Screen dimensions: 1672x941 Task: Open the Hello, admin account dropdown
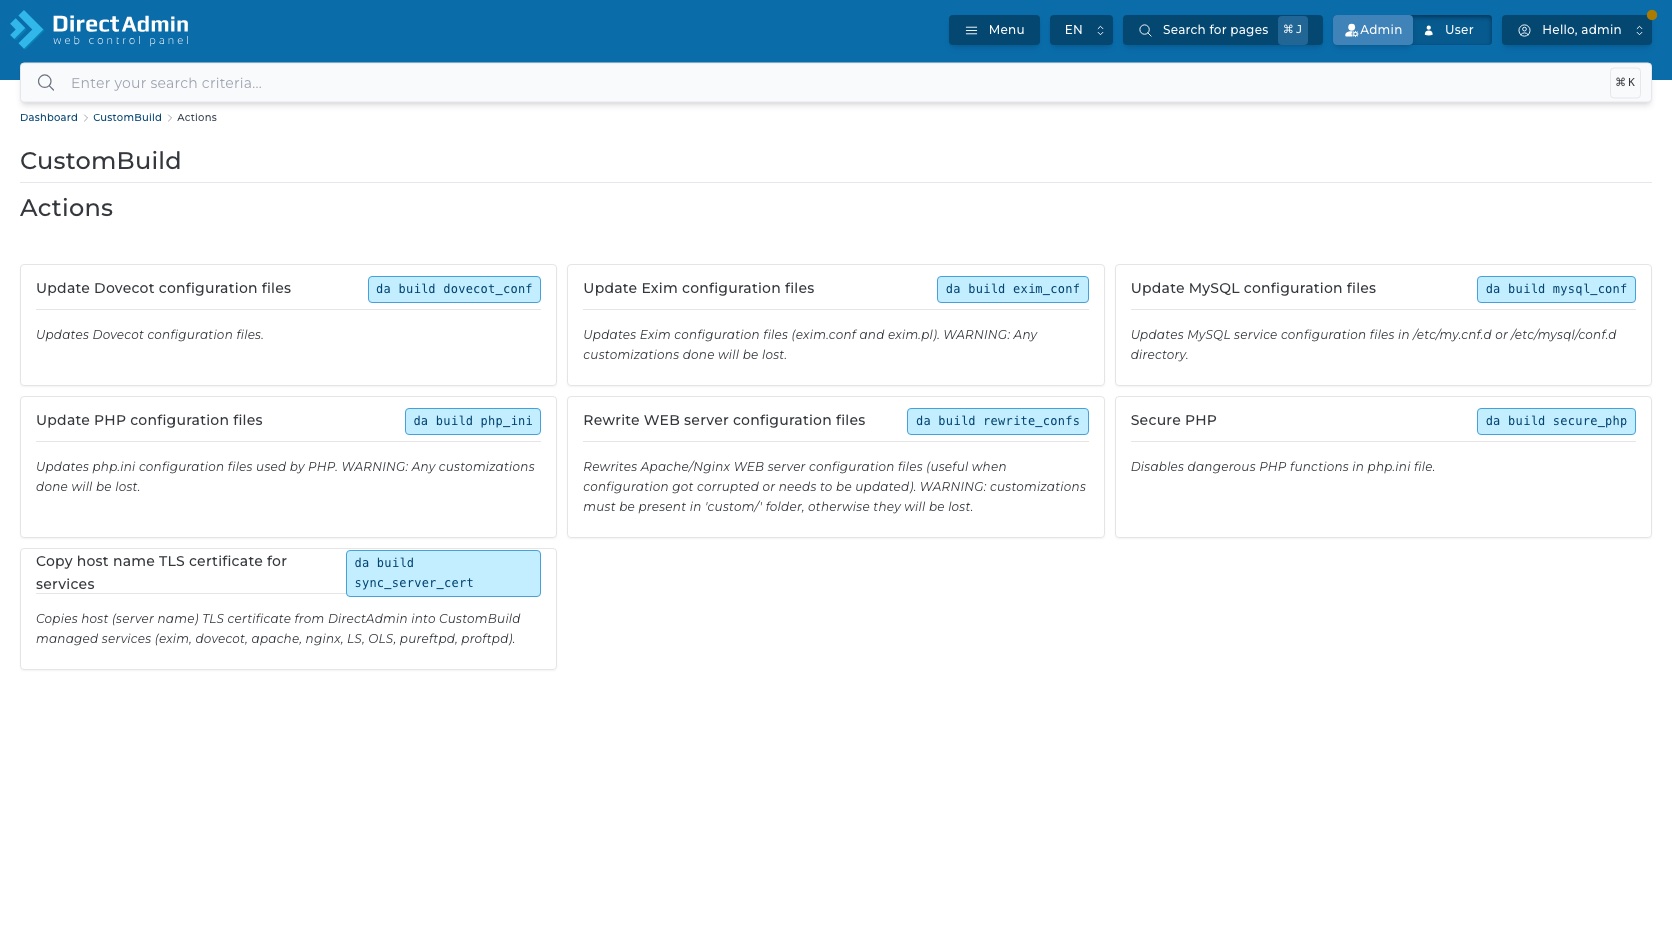coord(1576,30)
